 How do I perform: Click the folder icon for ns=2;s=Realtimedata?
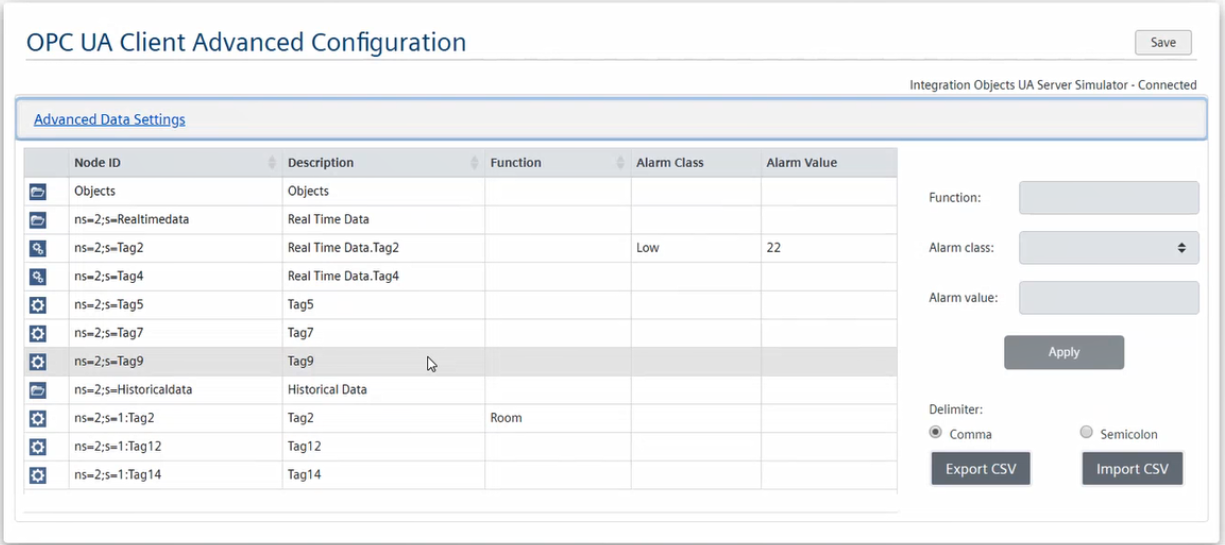click(x=38, y=219)
